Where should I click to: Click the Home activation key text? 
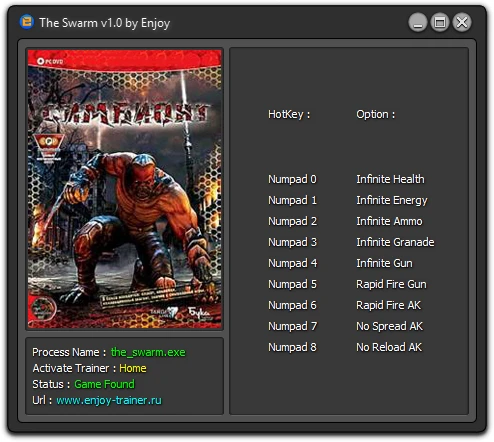pos(133,368)
